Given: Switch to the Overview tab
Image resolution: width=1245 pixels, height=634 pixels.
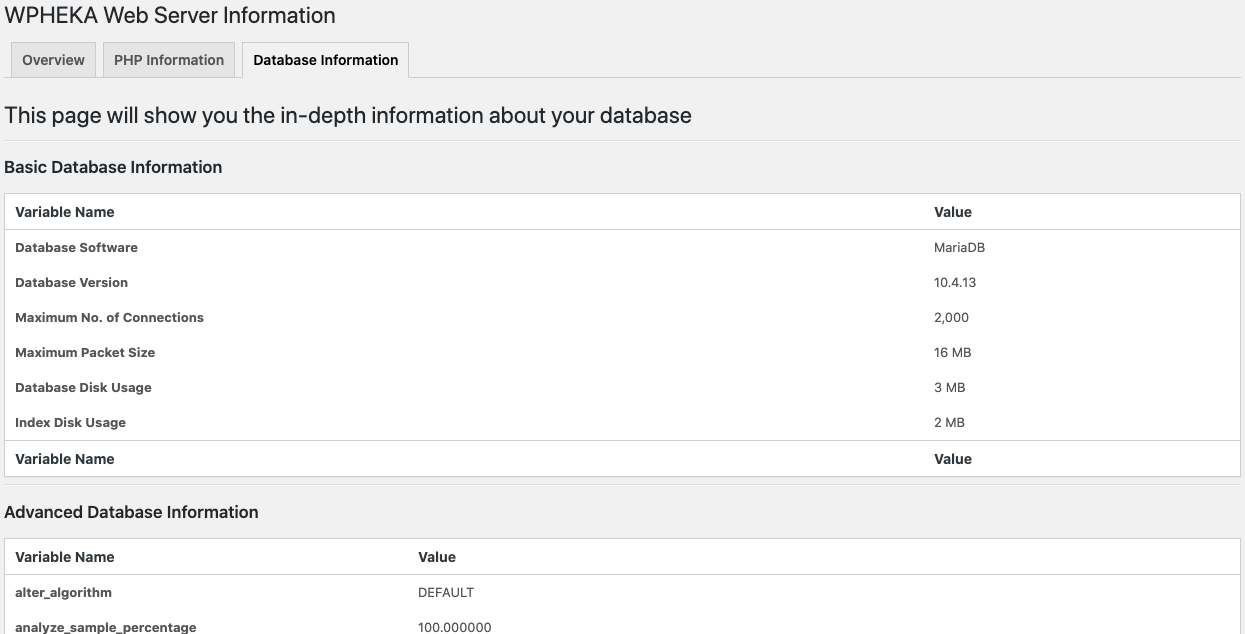Looking at the screenshot, I should click(x=53, y=60).
